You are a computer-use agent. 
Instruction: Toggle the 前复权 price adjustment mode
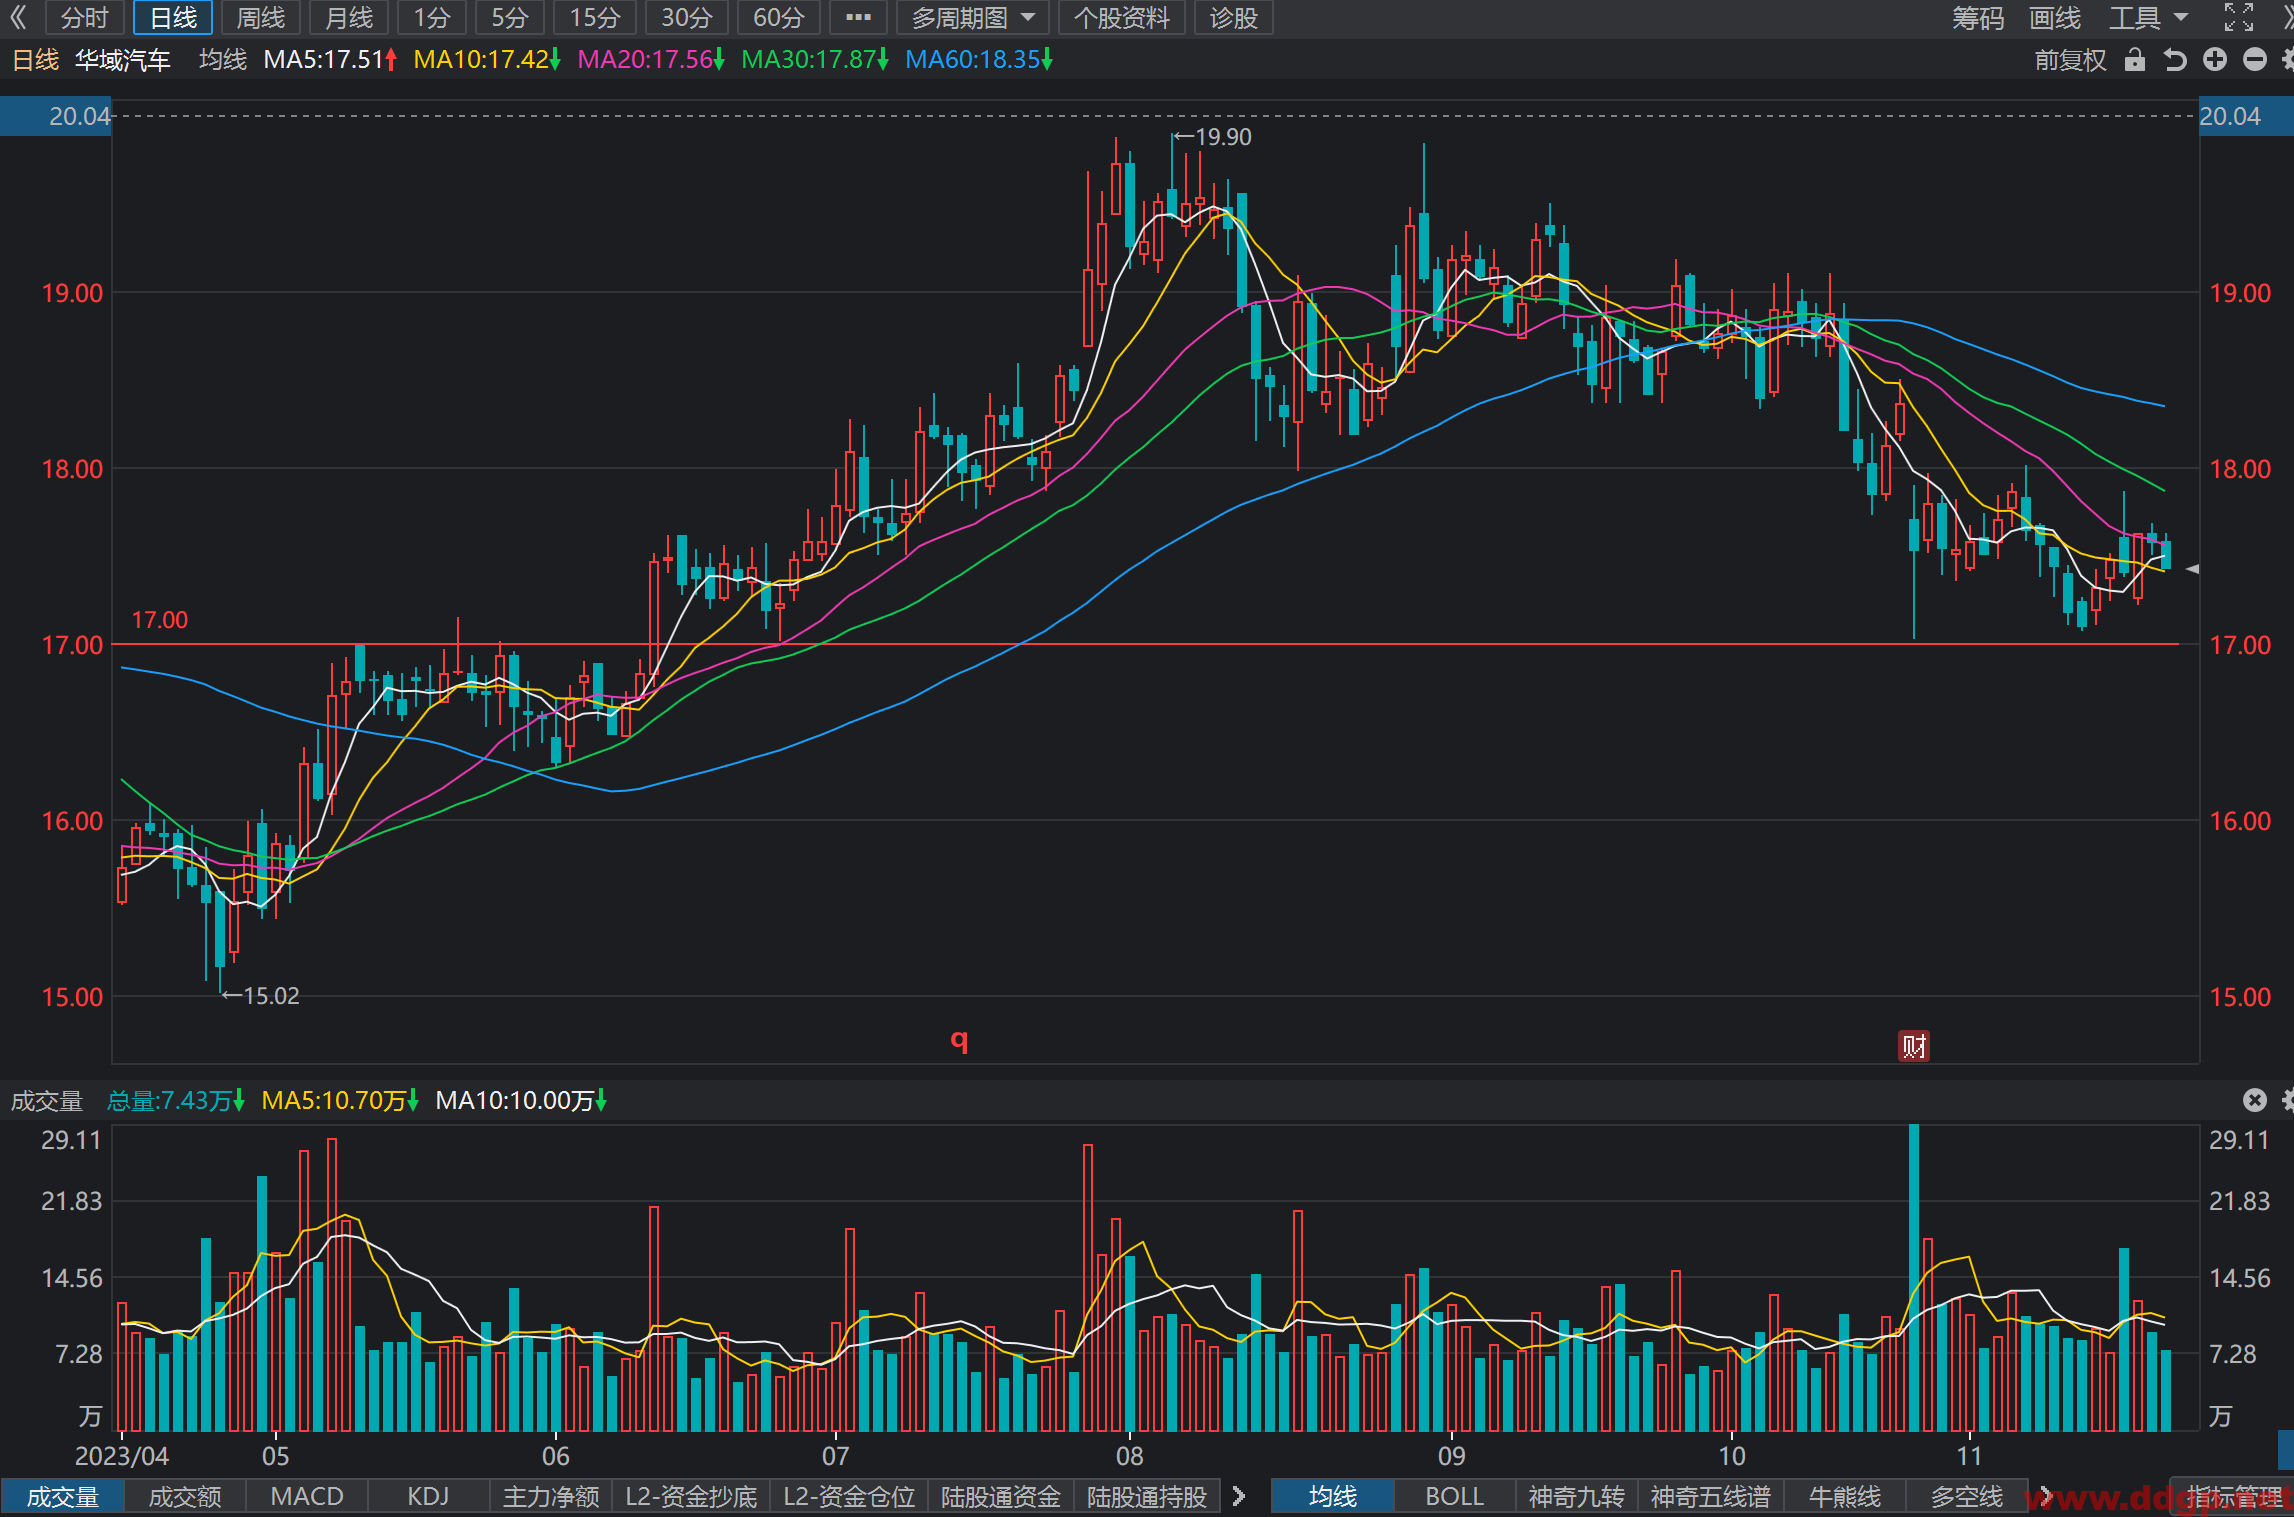(x=2070, y=60)
